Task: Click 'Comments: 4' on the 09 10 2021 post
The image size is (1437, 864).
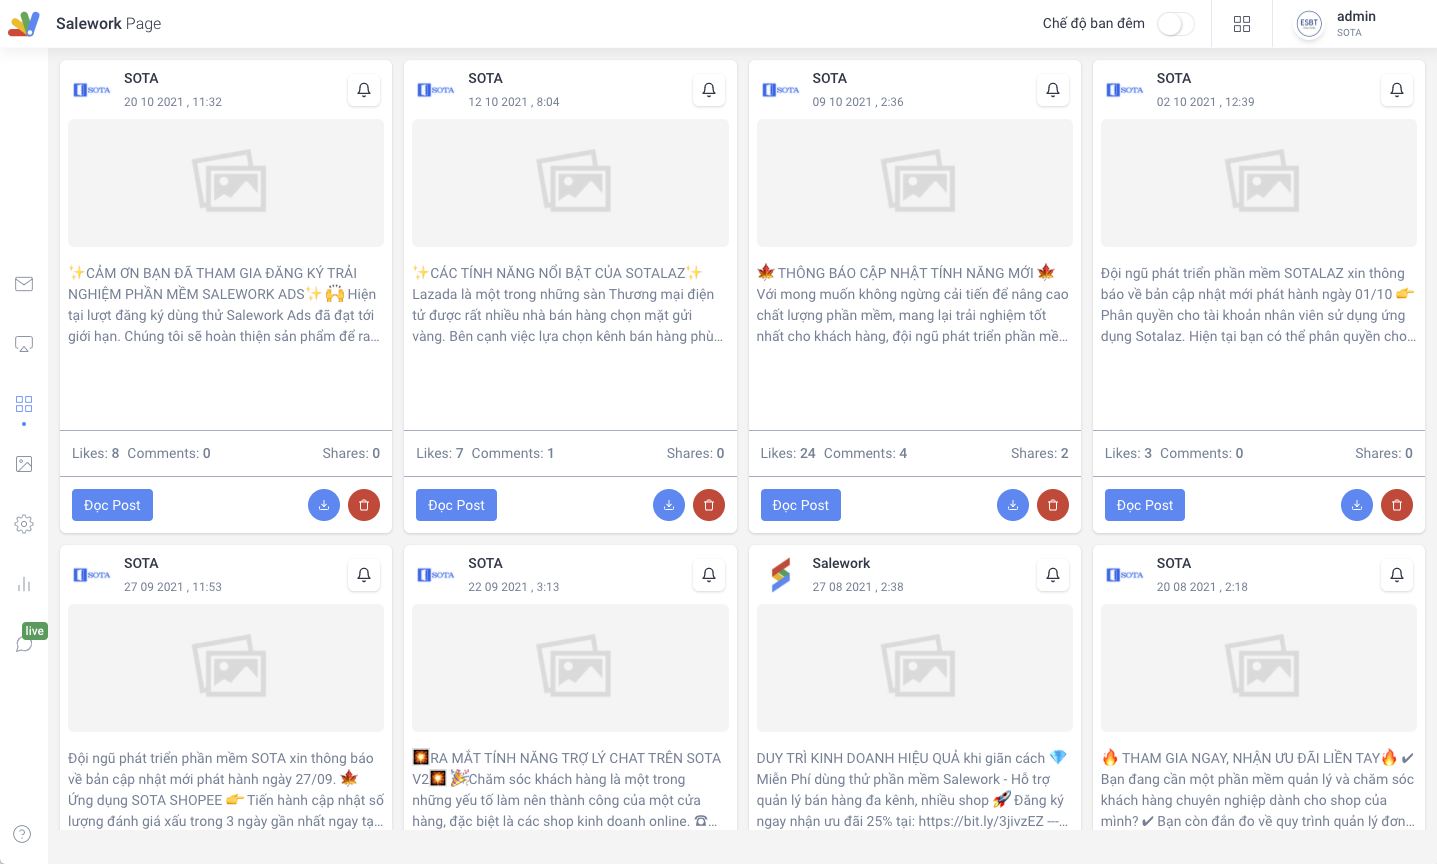Action: pos(865,453)
